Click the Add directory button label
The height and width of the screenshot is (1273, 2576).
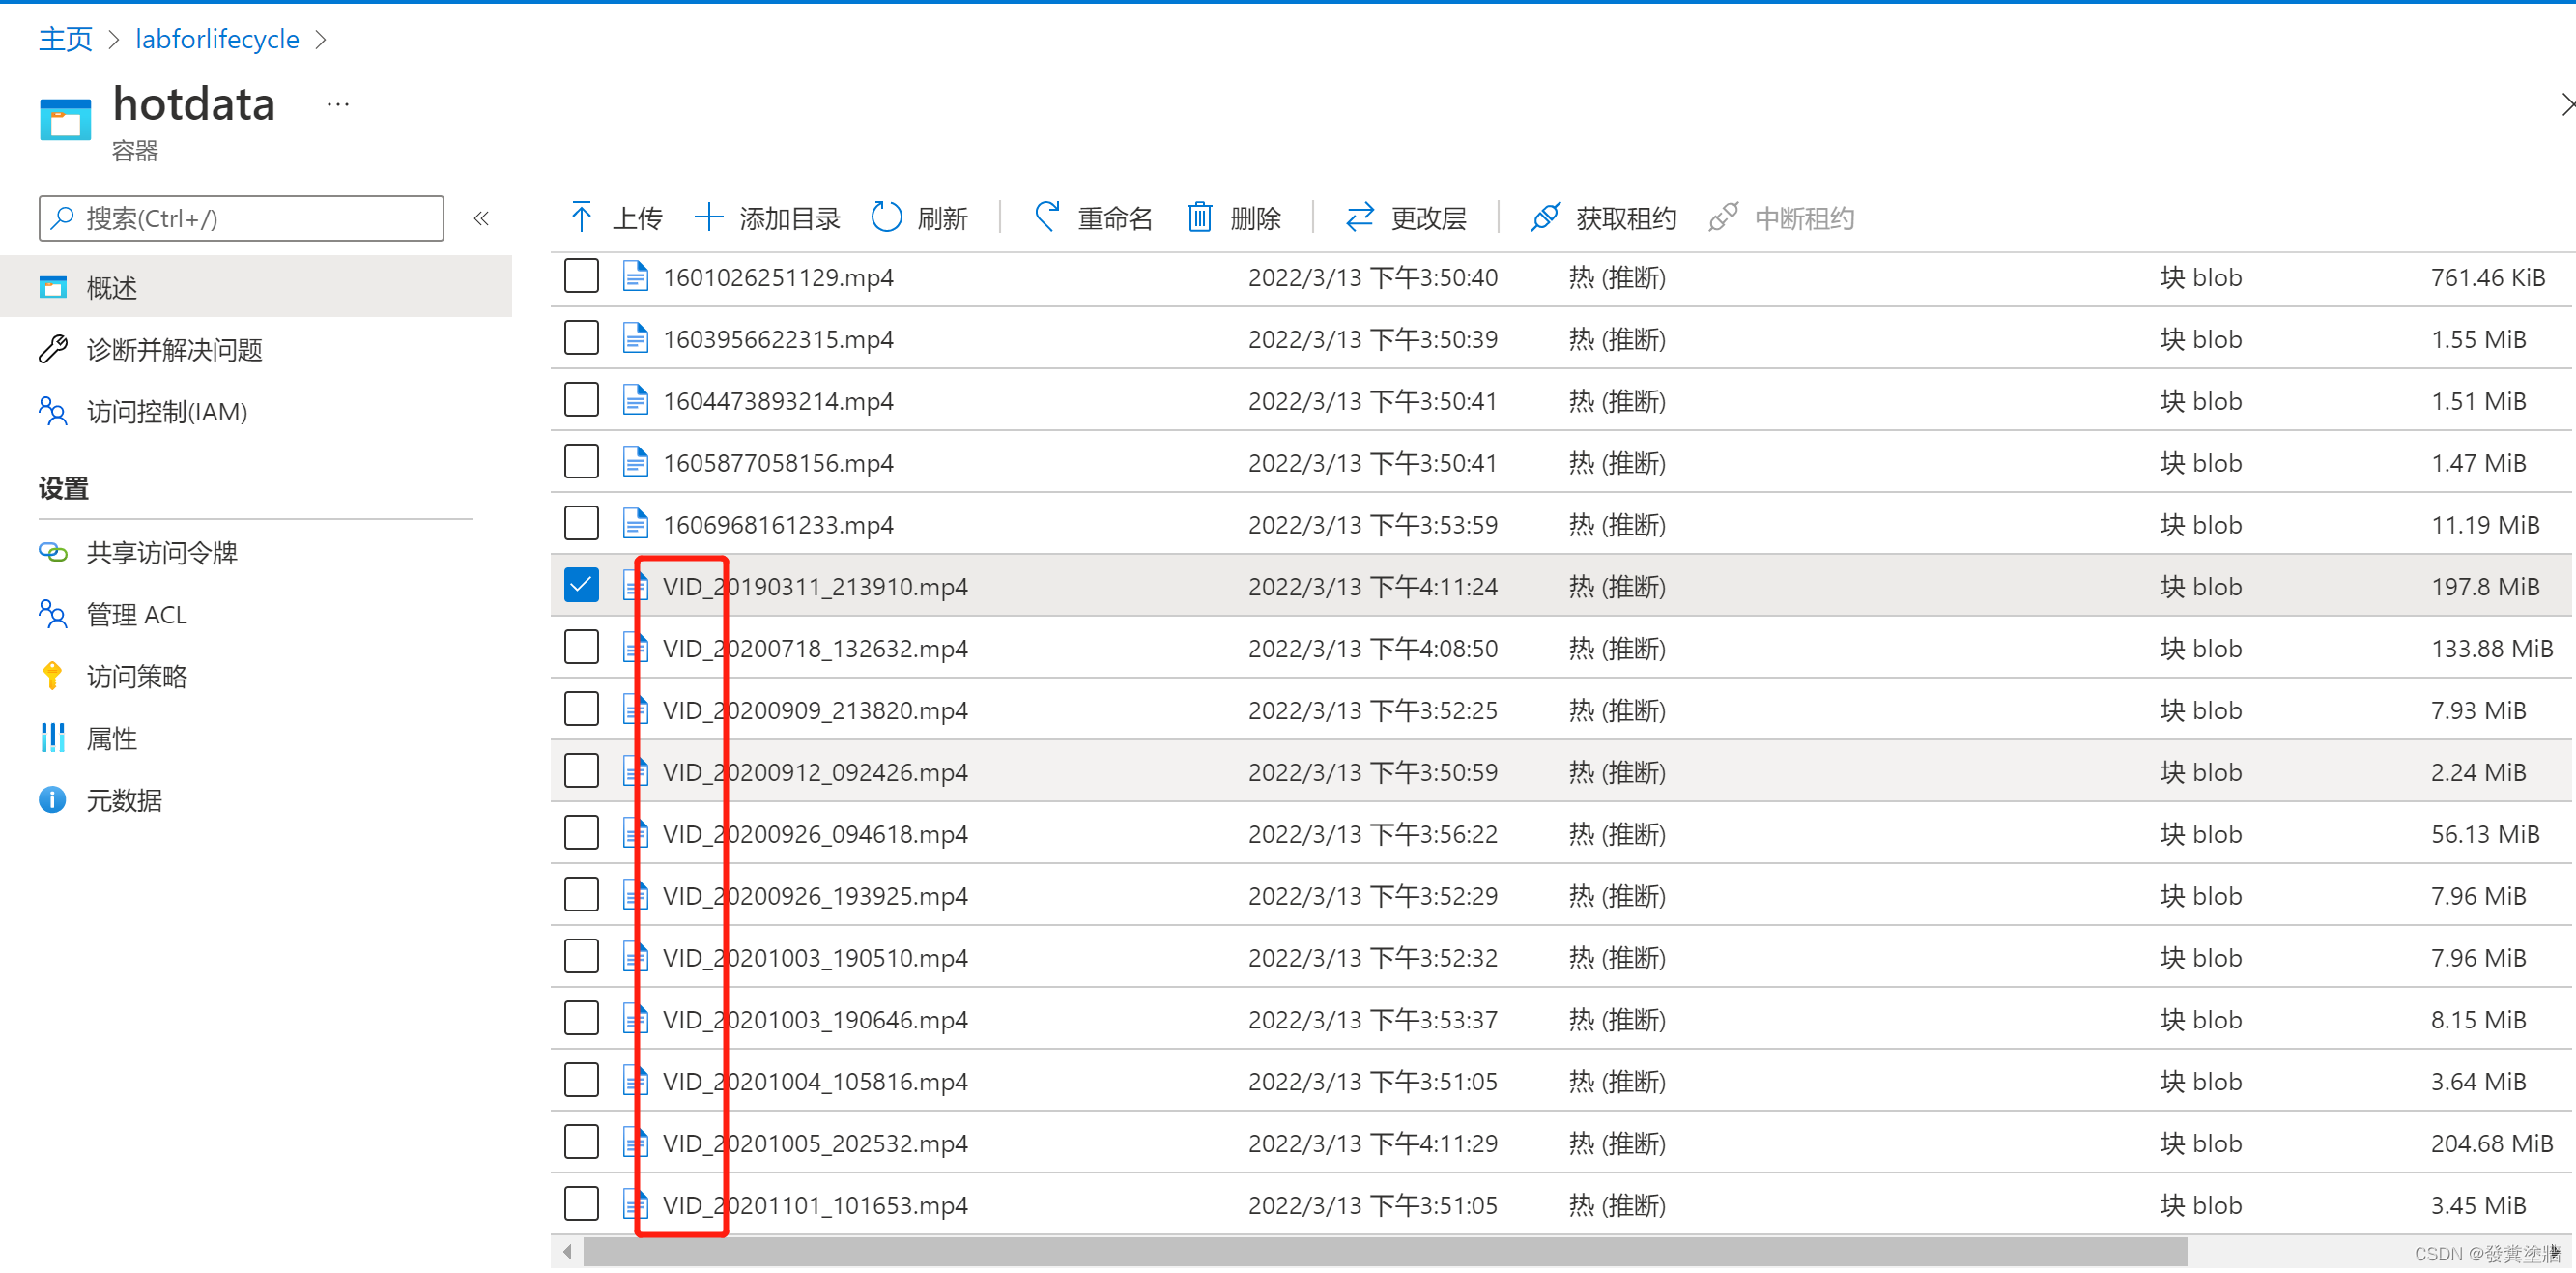click(x=790, y=218)
